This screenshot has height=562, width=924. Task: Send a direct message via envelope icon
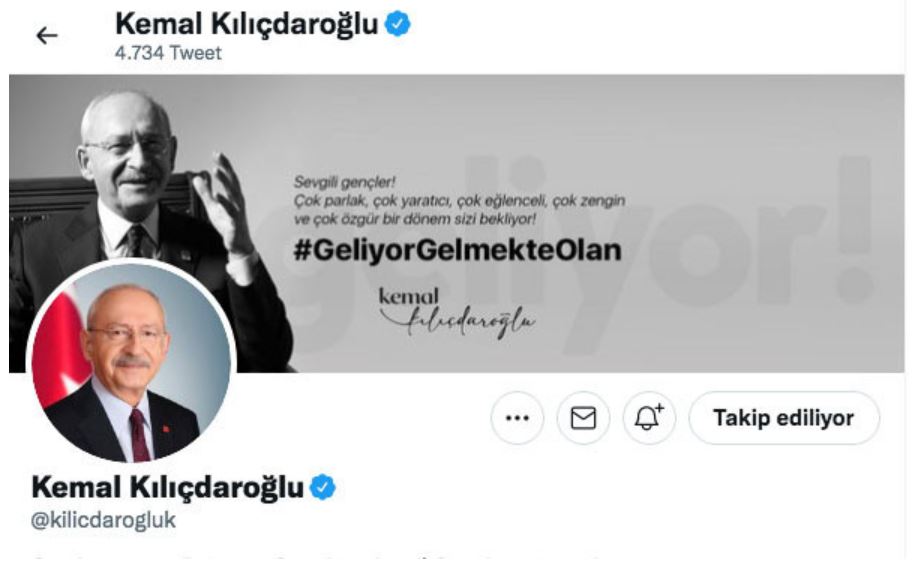click(583, 418)
